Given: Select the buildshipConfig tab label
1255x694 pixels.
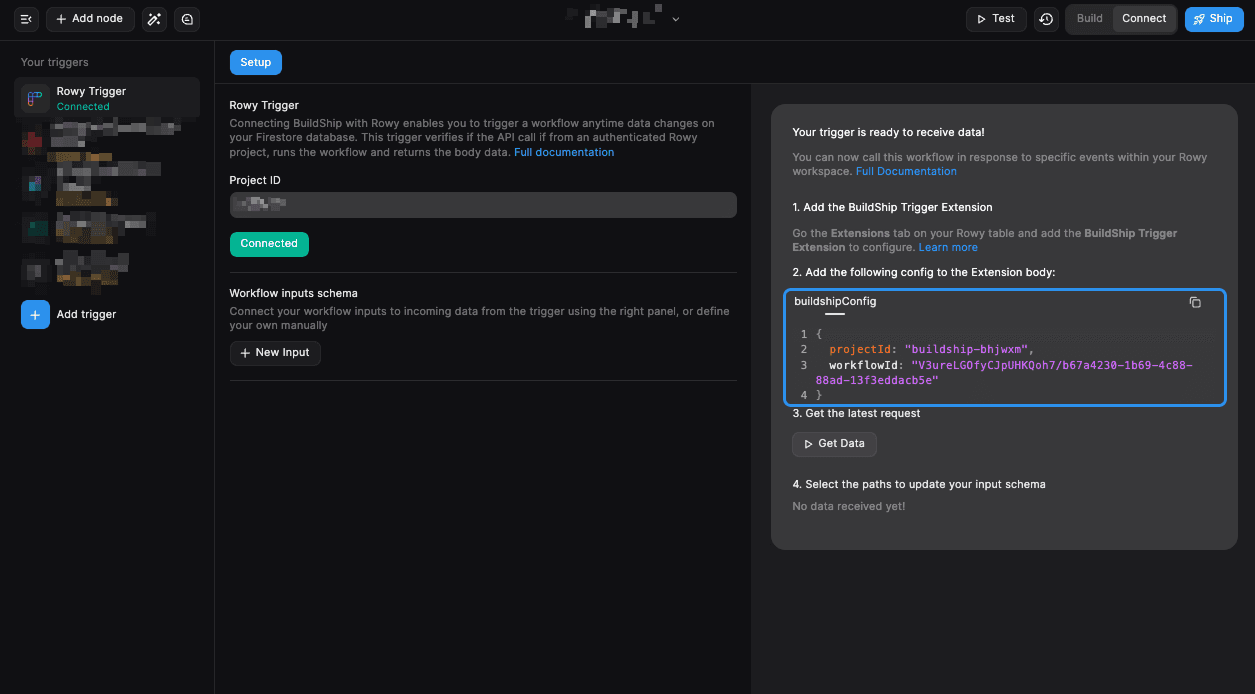Looking at the screenshot, I should 835,301.
